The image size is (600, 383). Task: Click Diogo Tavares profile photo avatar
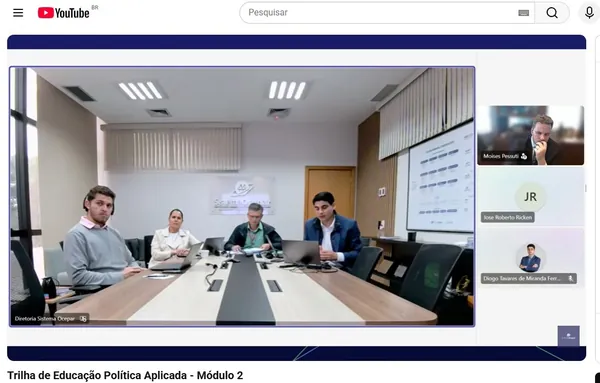(530, 258)
